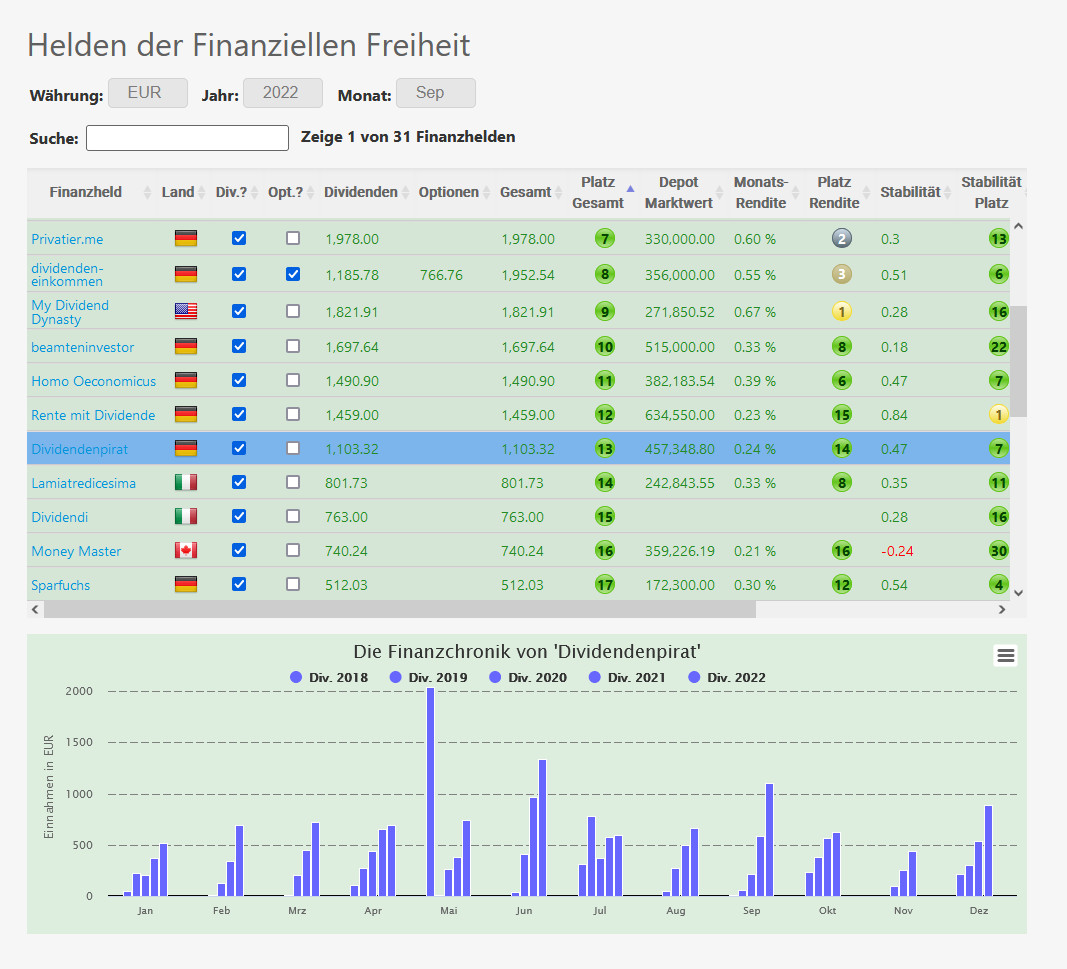Toggle Opt.? checkbox for Homo Oeconomicus

293,380
